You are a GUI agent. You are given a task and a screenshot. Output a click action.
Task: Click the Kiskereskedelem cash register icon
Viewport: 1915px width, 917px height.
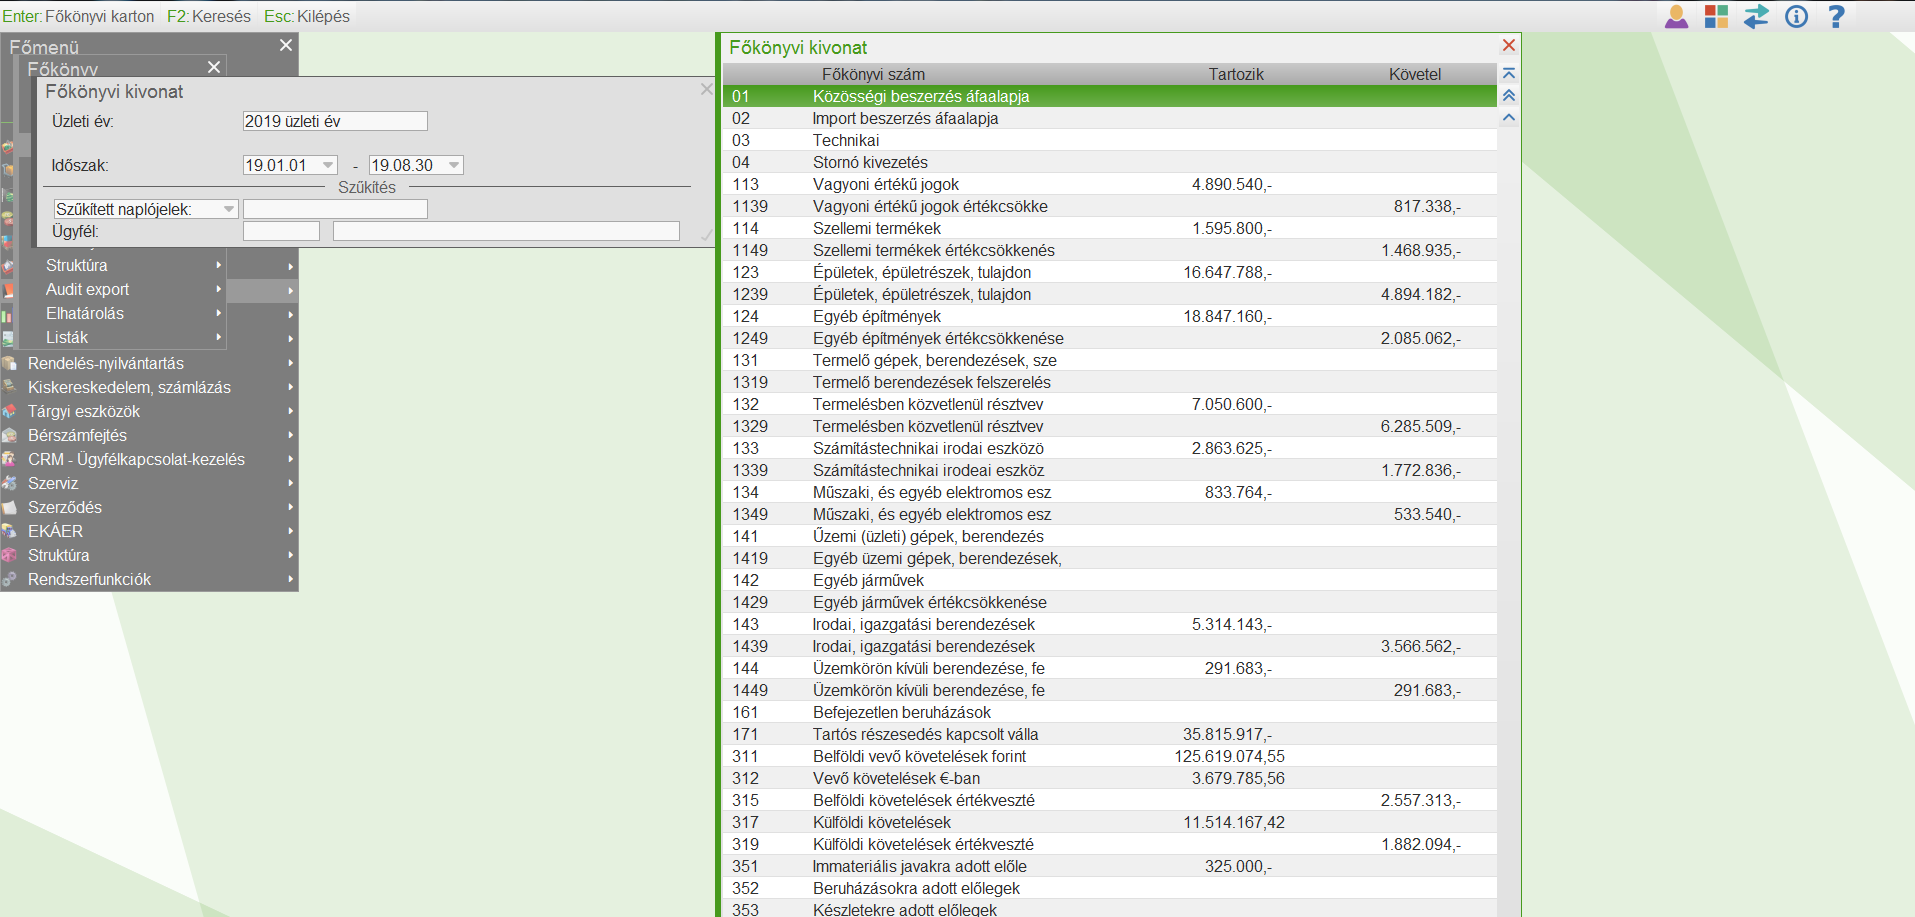click(9, 388)
